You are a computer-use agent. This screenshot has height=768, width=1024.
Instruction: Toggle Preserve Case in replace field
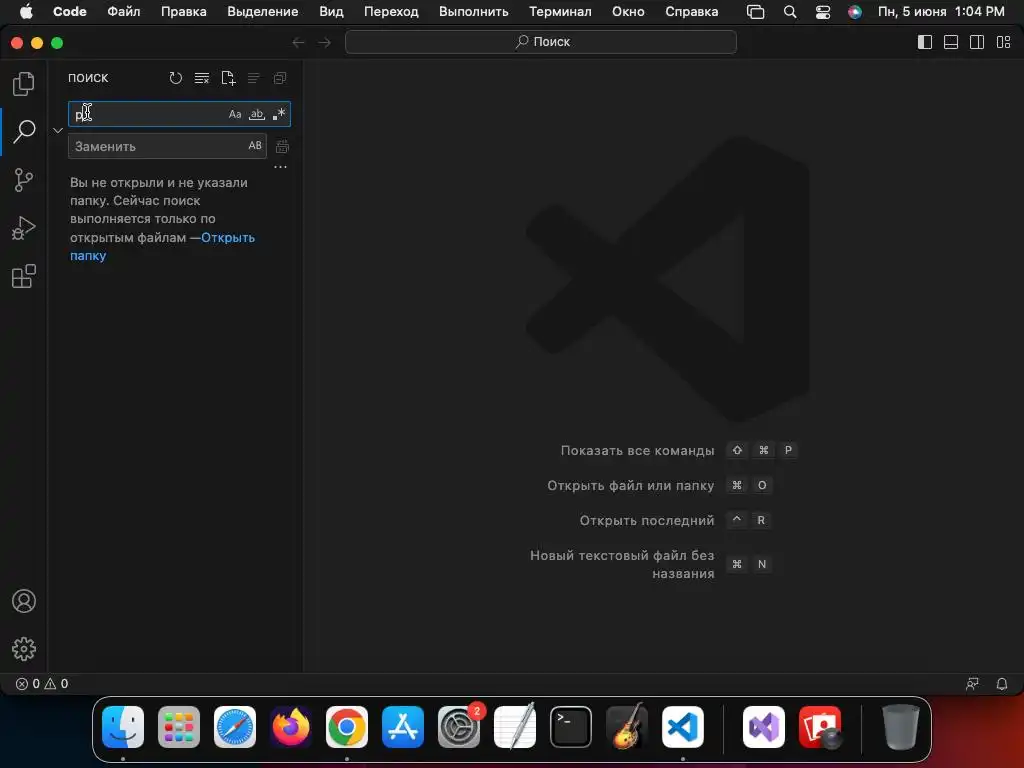[255, 146]
